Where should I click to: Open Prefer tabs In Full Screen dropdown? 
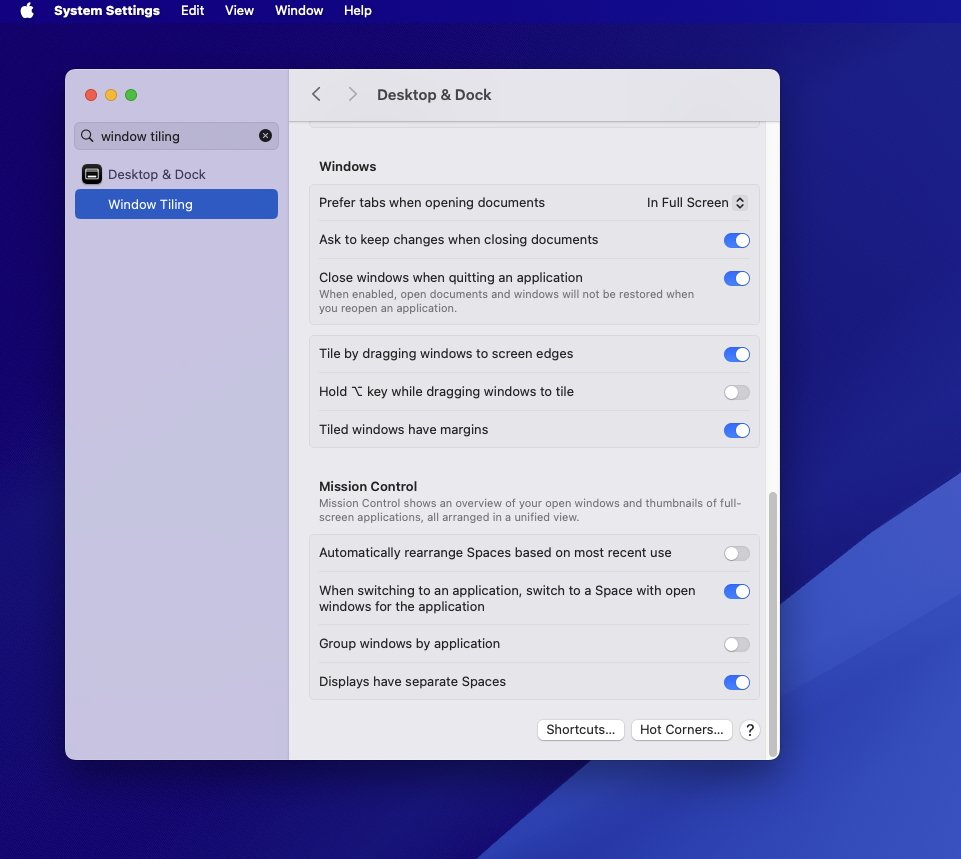pyautogui.click(x=697, y=203)
